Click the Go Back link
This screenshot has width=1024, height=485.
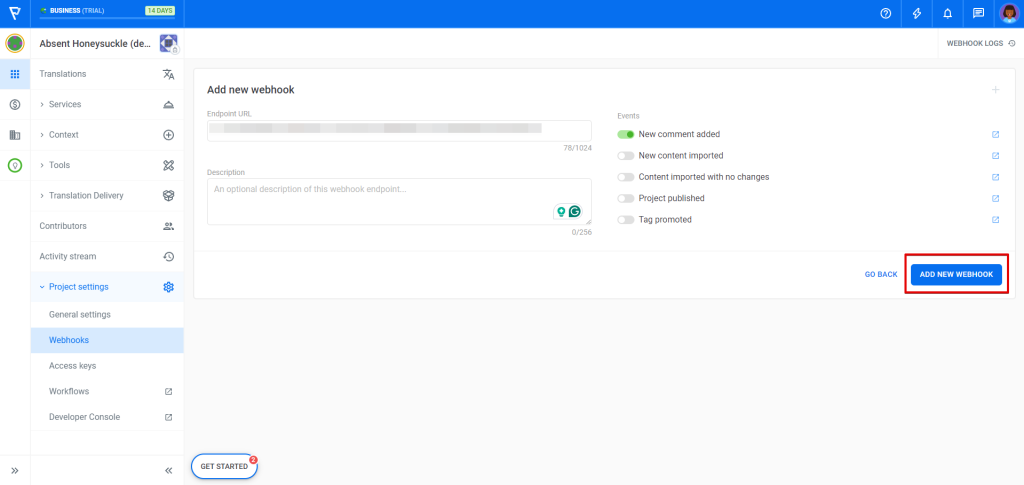coord(880,274)
